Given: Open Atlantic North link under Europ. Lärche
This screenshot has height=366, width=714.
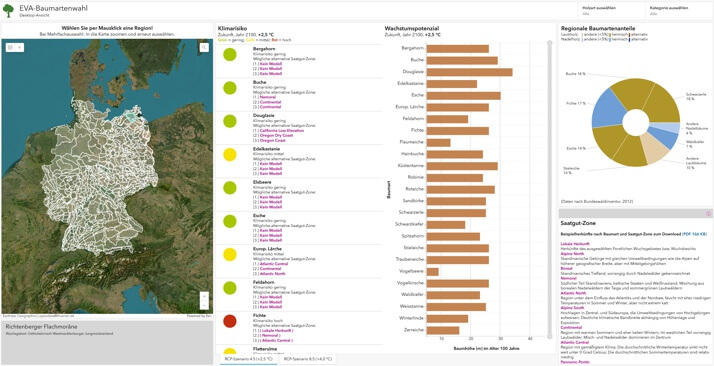Looking at the screenshot, I should coord(272,274).
